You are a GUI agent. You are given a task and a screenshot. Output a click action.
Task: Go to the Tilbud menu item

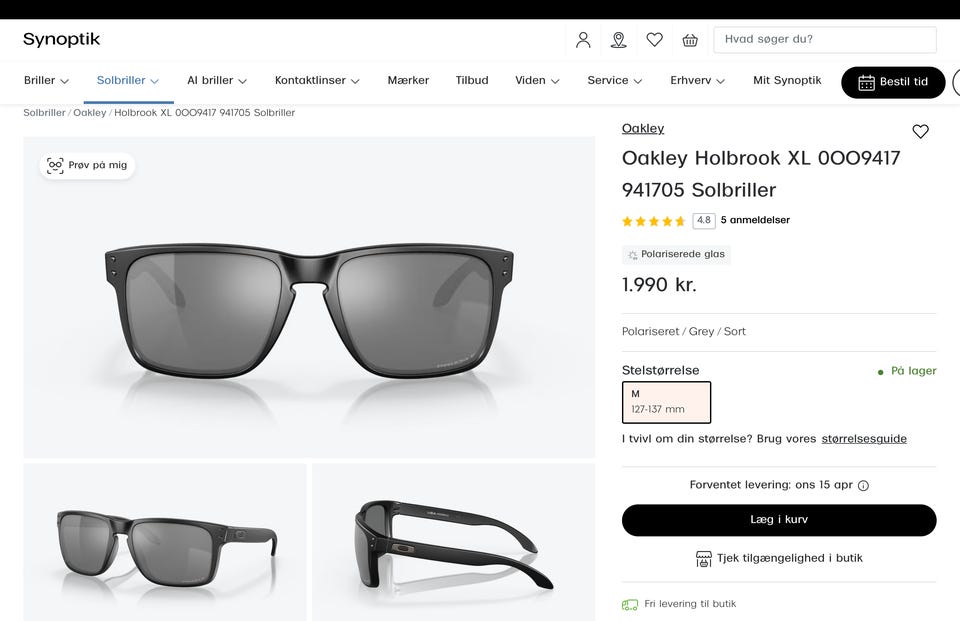coord(472,81)
